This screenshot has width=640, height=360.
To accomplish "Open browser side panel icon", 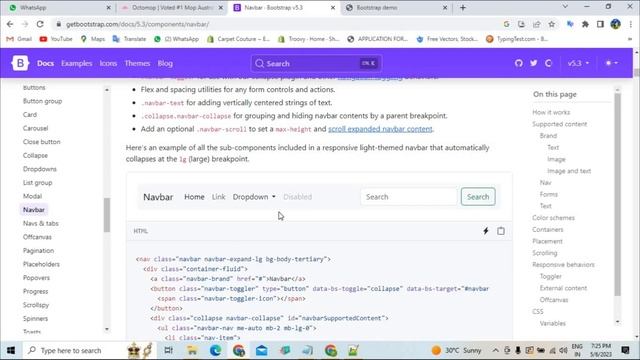I will (x=600, y=24).
